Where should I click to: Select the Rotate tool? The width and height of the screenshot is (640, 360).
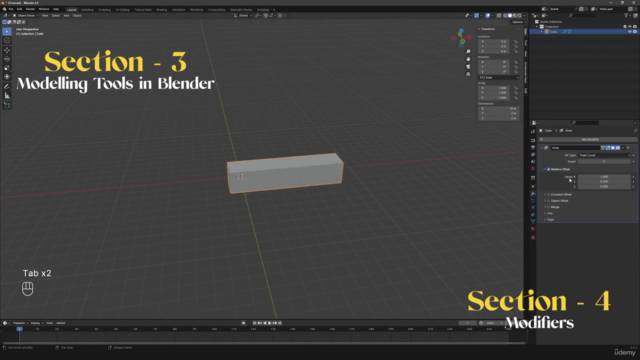point(7,59)
